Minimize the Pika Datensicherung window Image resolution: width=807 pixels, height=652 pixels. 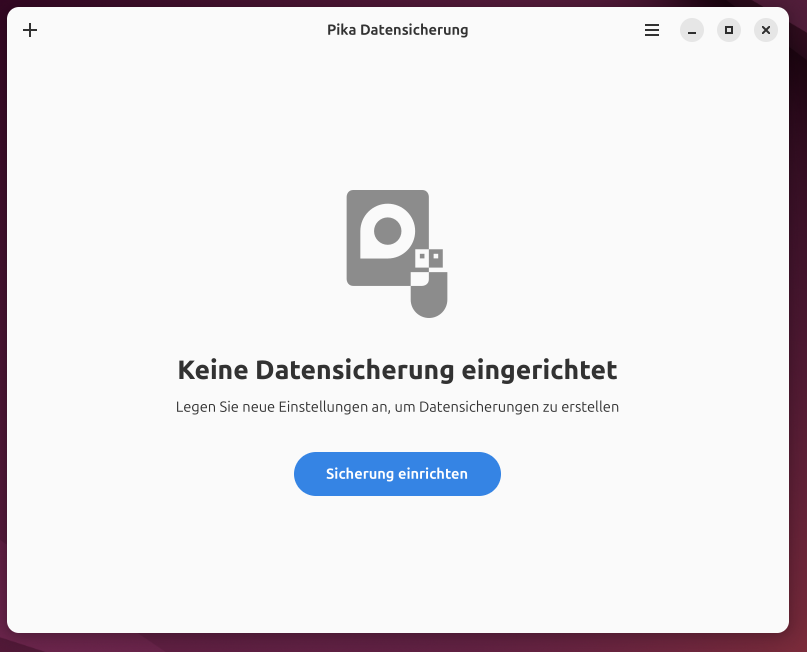tap(692, 30)
